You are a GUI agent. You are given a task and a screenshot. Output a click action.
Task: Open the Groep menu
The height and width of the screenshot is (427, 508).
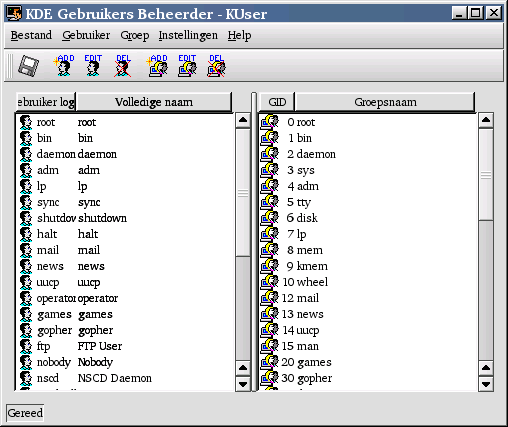[x=135, y=35]
